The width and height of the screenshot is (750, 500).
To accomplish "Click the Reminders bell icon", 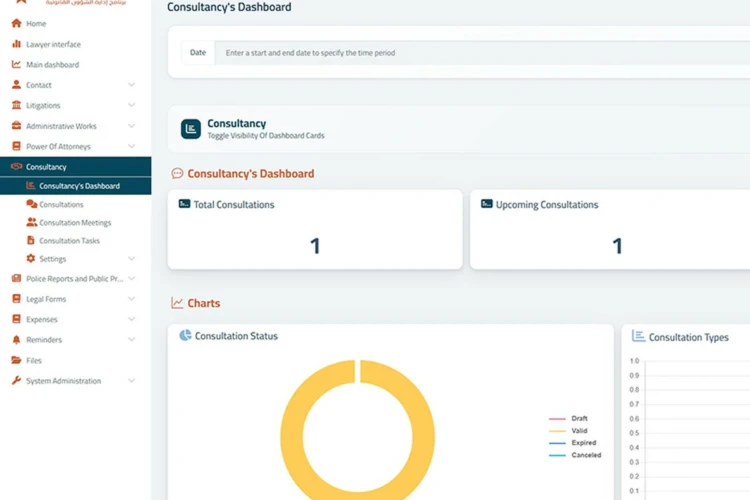I will click(x=16, y=339).
